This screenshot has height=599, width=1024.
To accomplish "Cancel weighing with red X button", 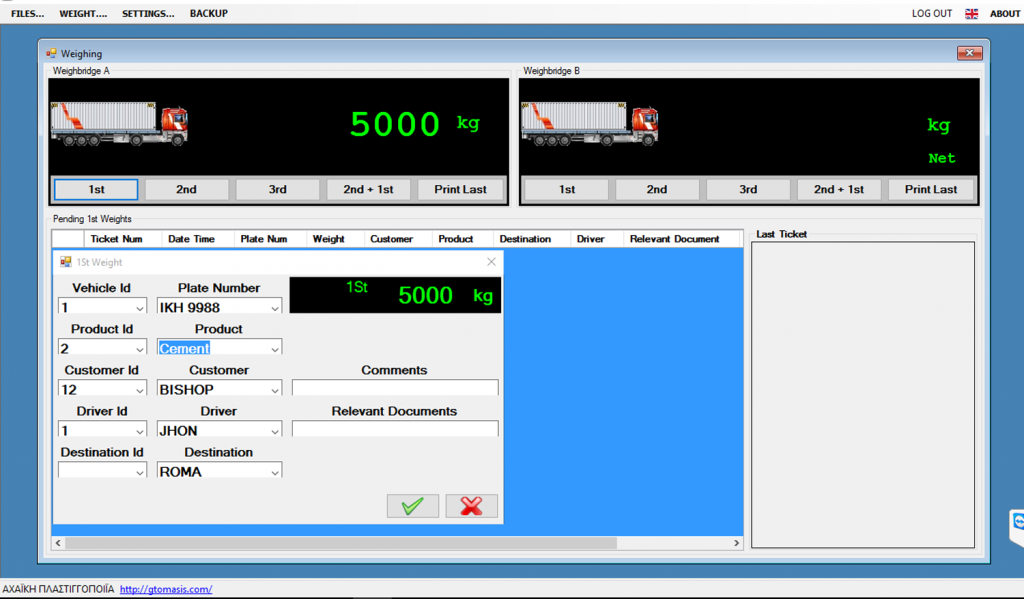I will pos(471,506).
